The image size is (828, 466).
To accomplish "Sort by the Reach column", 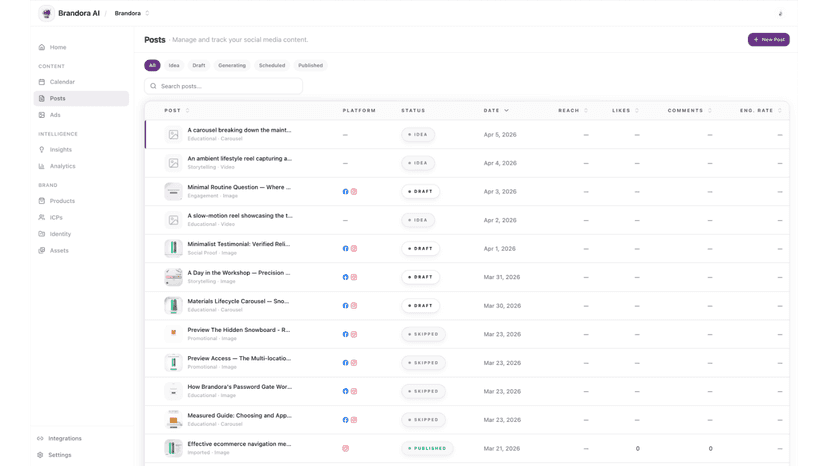I will [x=573, y=110].
